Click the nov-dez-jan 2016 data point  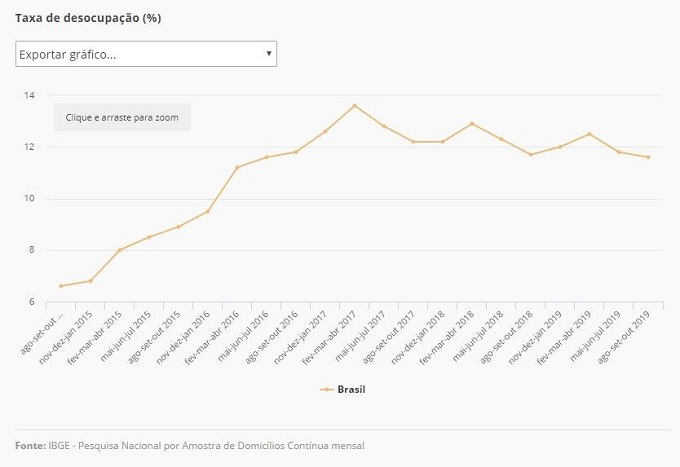208,211
